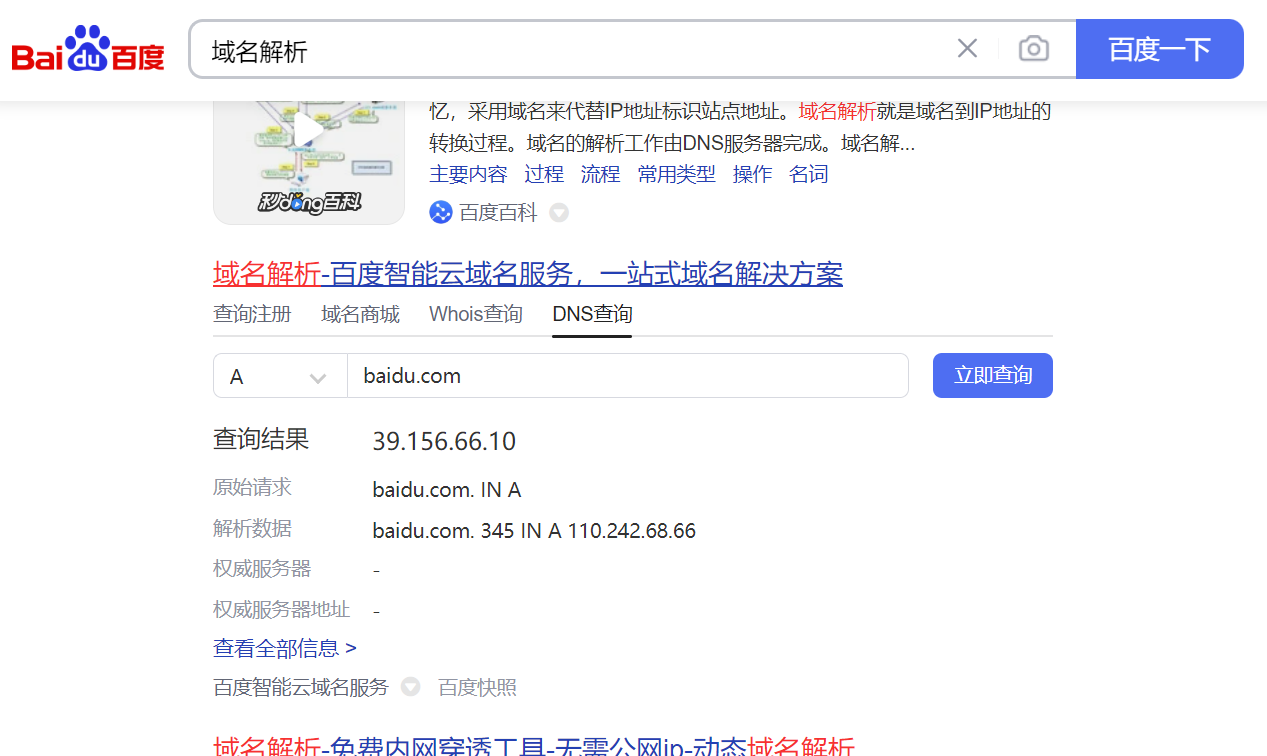Screen dimensions: 1267x756
Task: Expand the arrow next to 百度智能云域名服务
Action: coord(411,687)
